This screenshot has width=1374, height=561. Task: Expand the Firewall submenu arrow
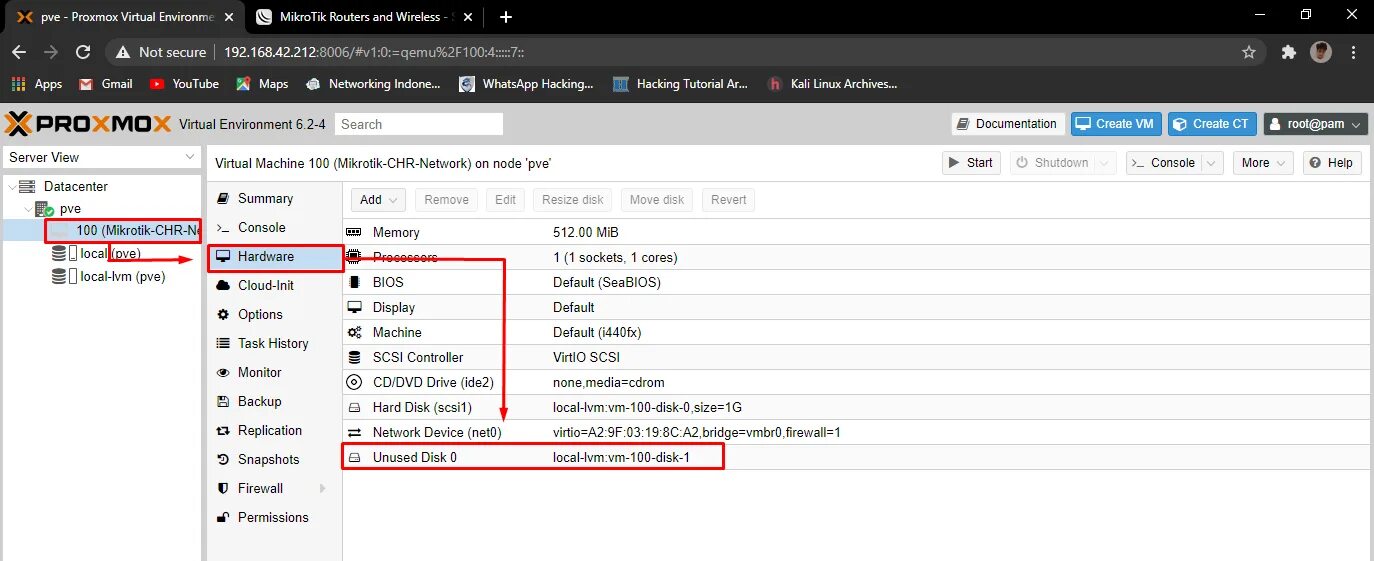pos(323,489)
